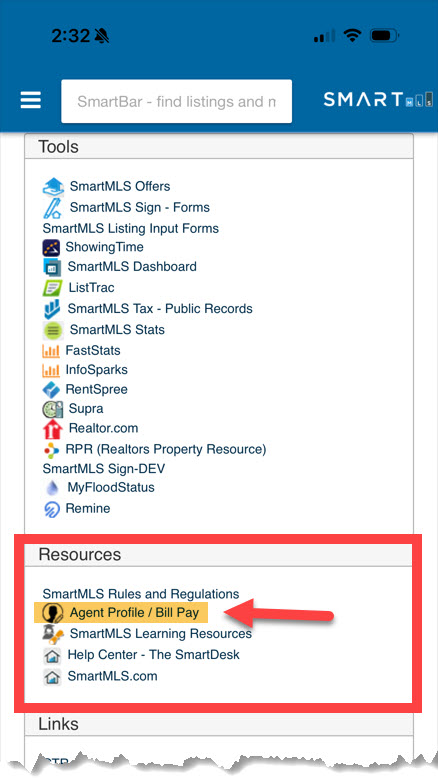Image resolution: width=438 pixels, height=779 pixels.
Task: Tap the battery status icon
Action: pyautogui.click(x=385, y=36)
